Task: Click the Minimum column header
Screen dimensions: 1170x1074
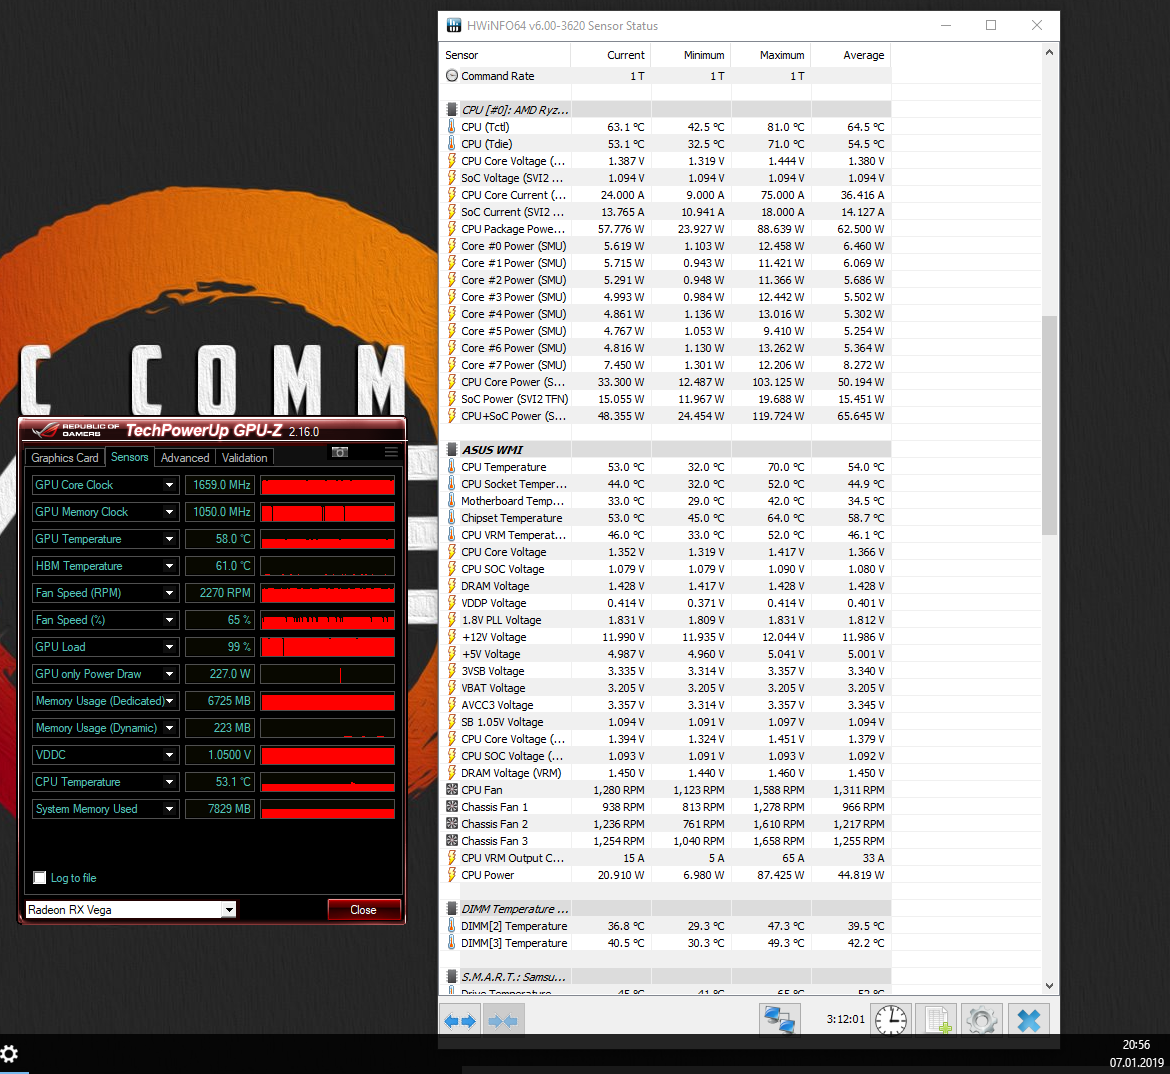Action: [691, 55]
